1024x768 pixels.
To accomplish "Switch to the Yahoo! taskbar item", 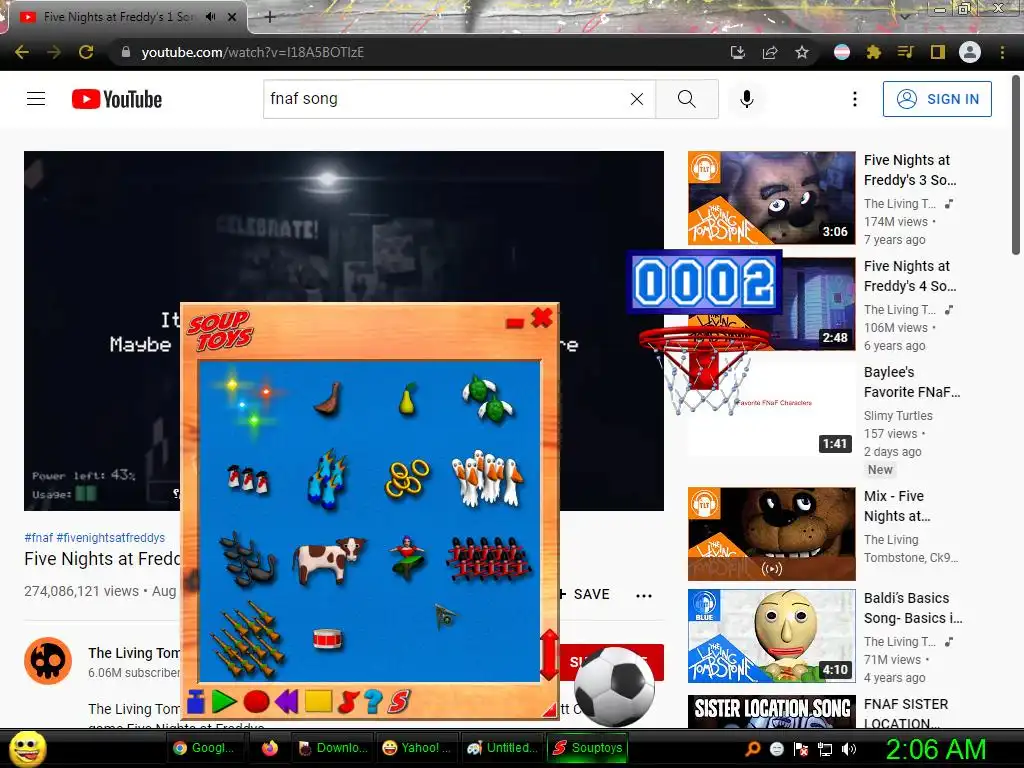I will [416, 748].
